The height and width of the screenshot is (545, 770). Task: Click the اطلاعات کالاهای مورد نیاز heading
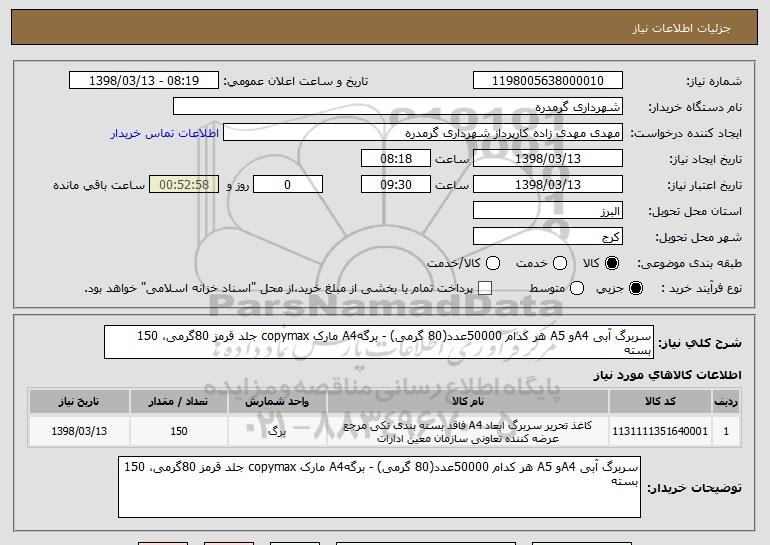point(667,375)
